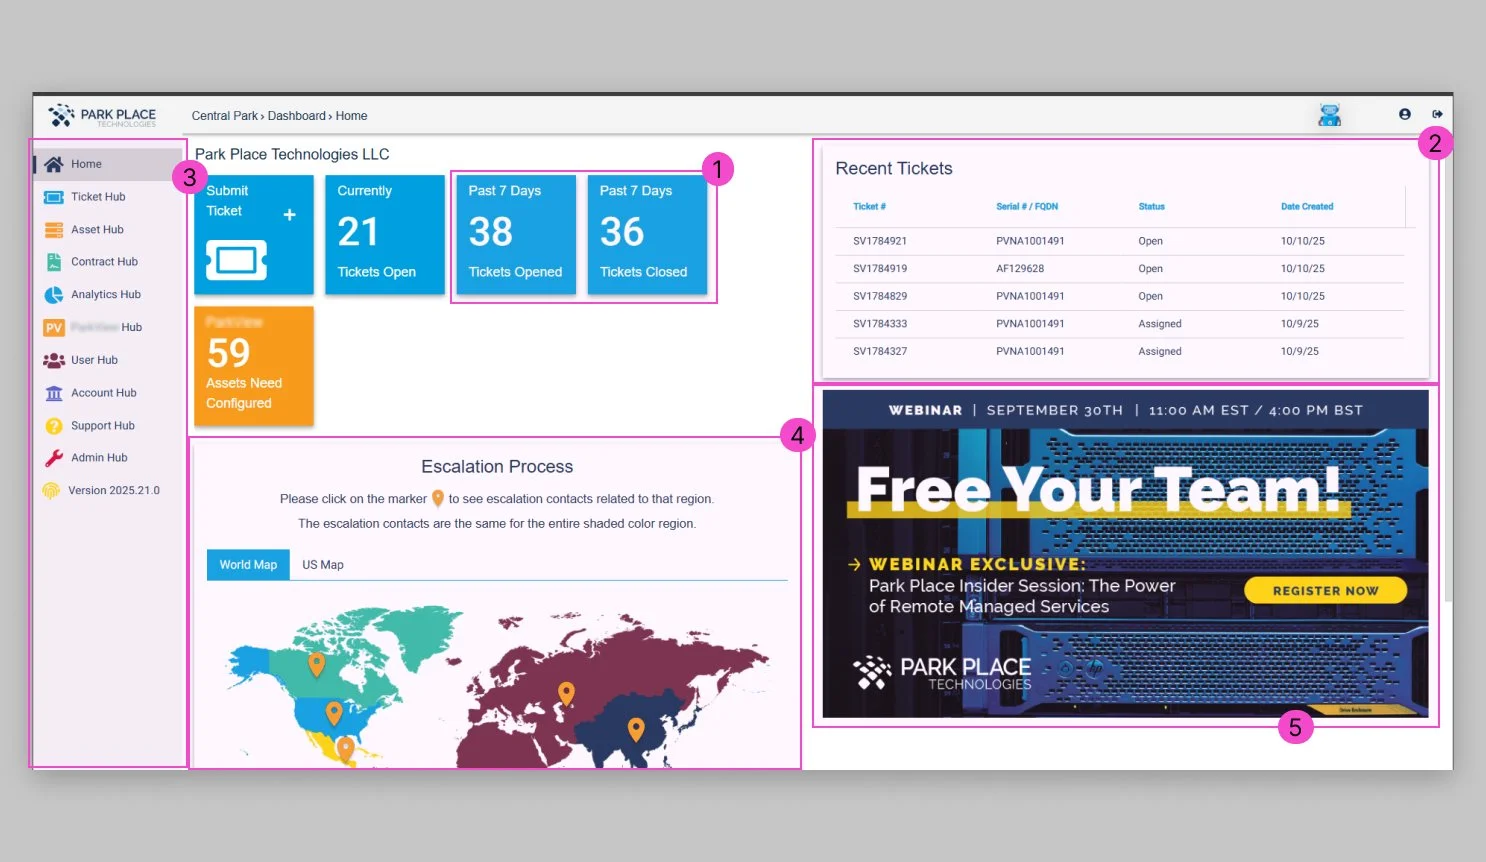The height and width of the screenshot is (862, 1486).
Task: Click Support Hub label in sidebar
Action: 103,426
